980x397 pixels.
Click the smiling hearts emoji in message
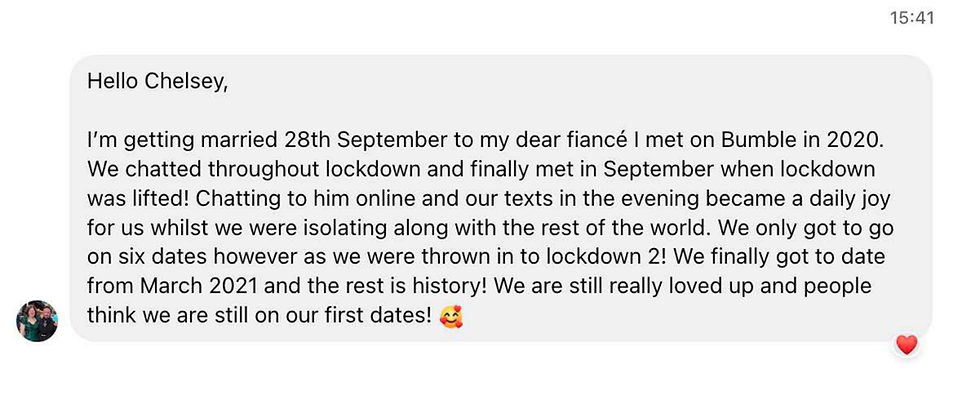pos(451,316)
